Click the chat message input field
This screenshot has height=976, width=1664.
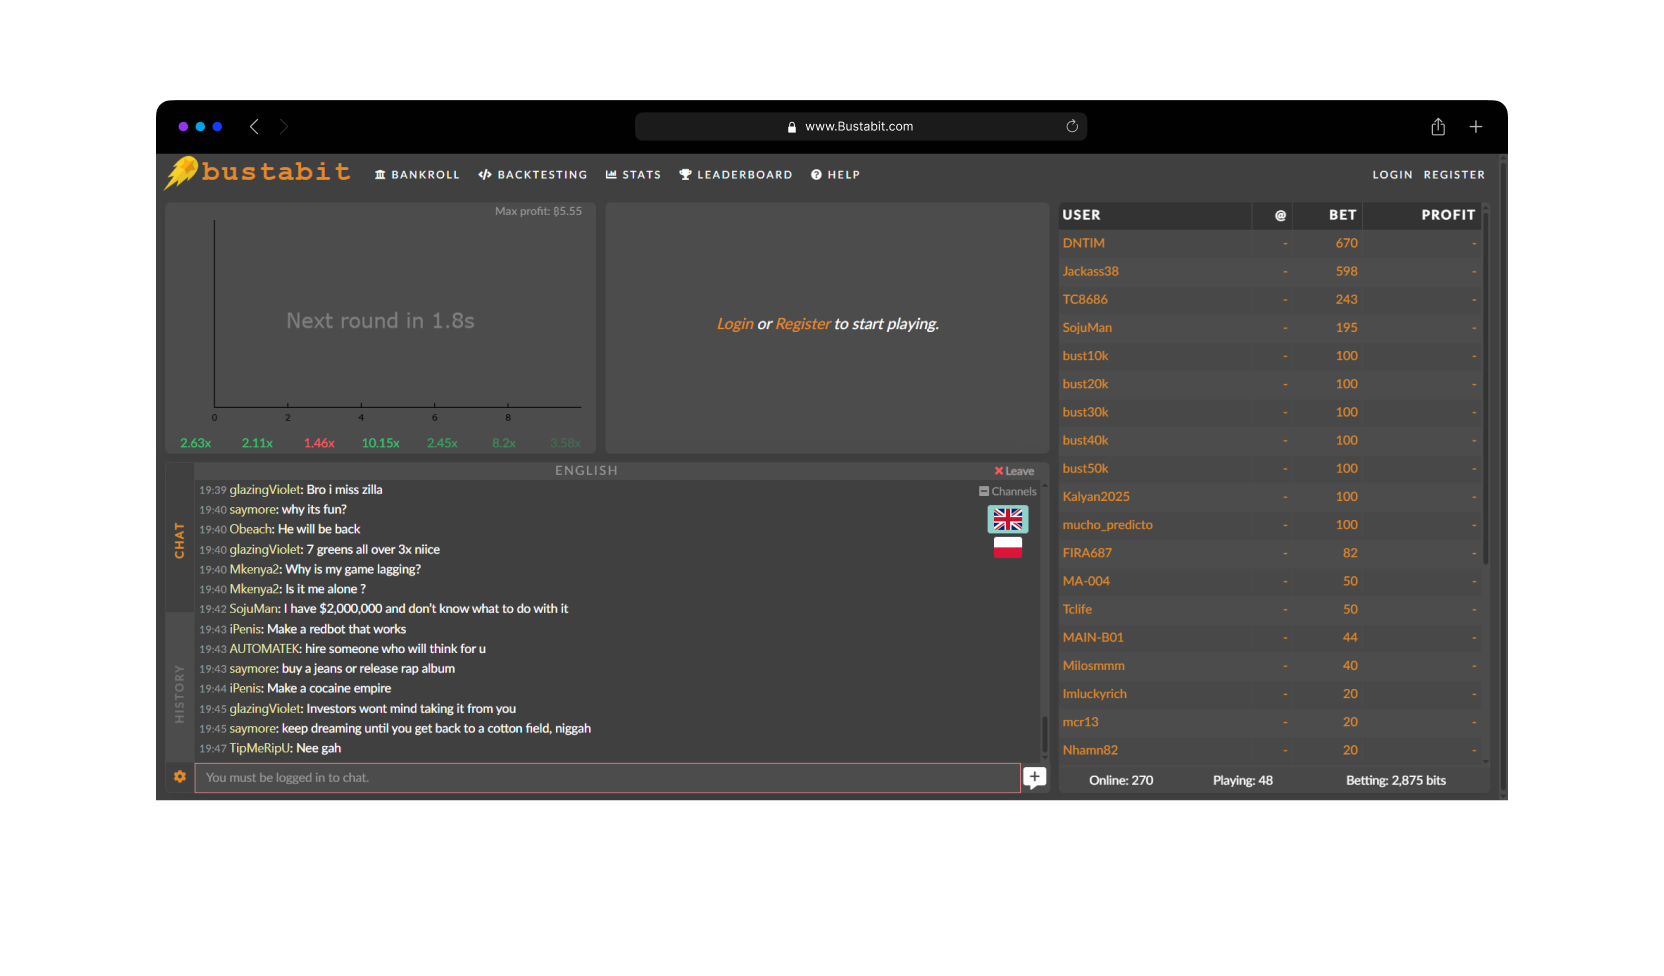pos(606,778)
